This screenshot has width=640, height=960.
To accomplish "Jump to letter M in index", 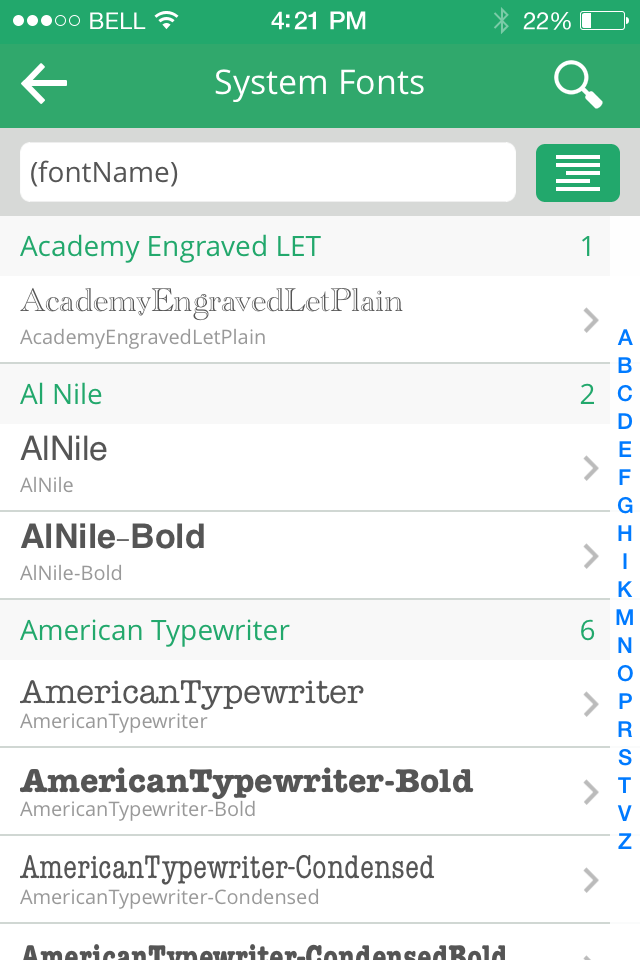I will click(625, 617).
